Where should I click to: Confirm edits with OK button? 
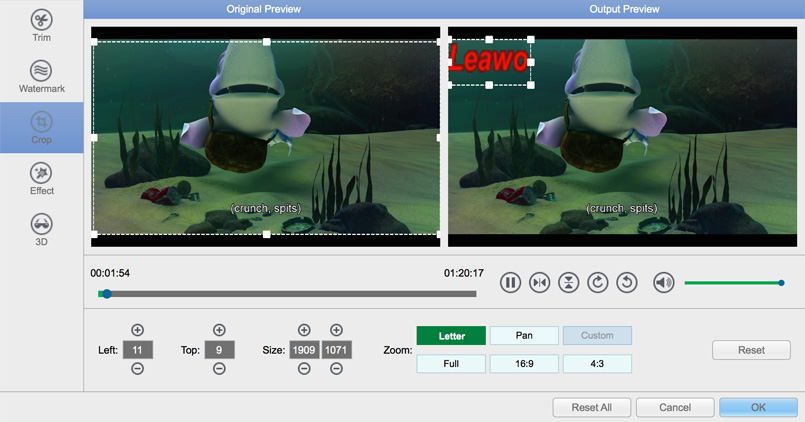(x=758, y=408)
